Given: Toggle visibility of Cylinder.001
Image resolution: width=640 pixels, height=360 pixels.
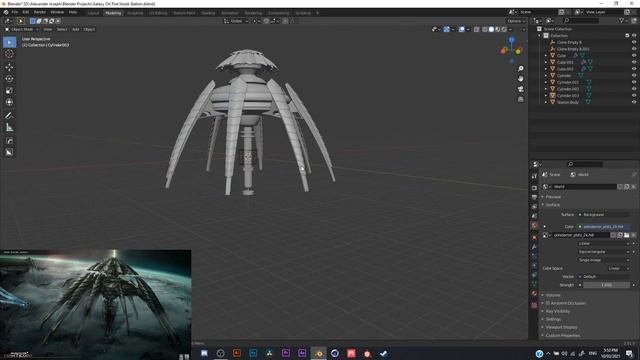Looking at the screenshot, I should tap(634, 82).
